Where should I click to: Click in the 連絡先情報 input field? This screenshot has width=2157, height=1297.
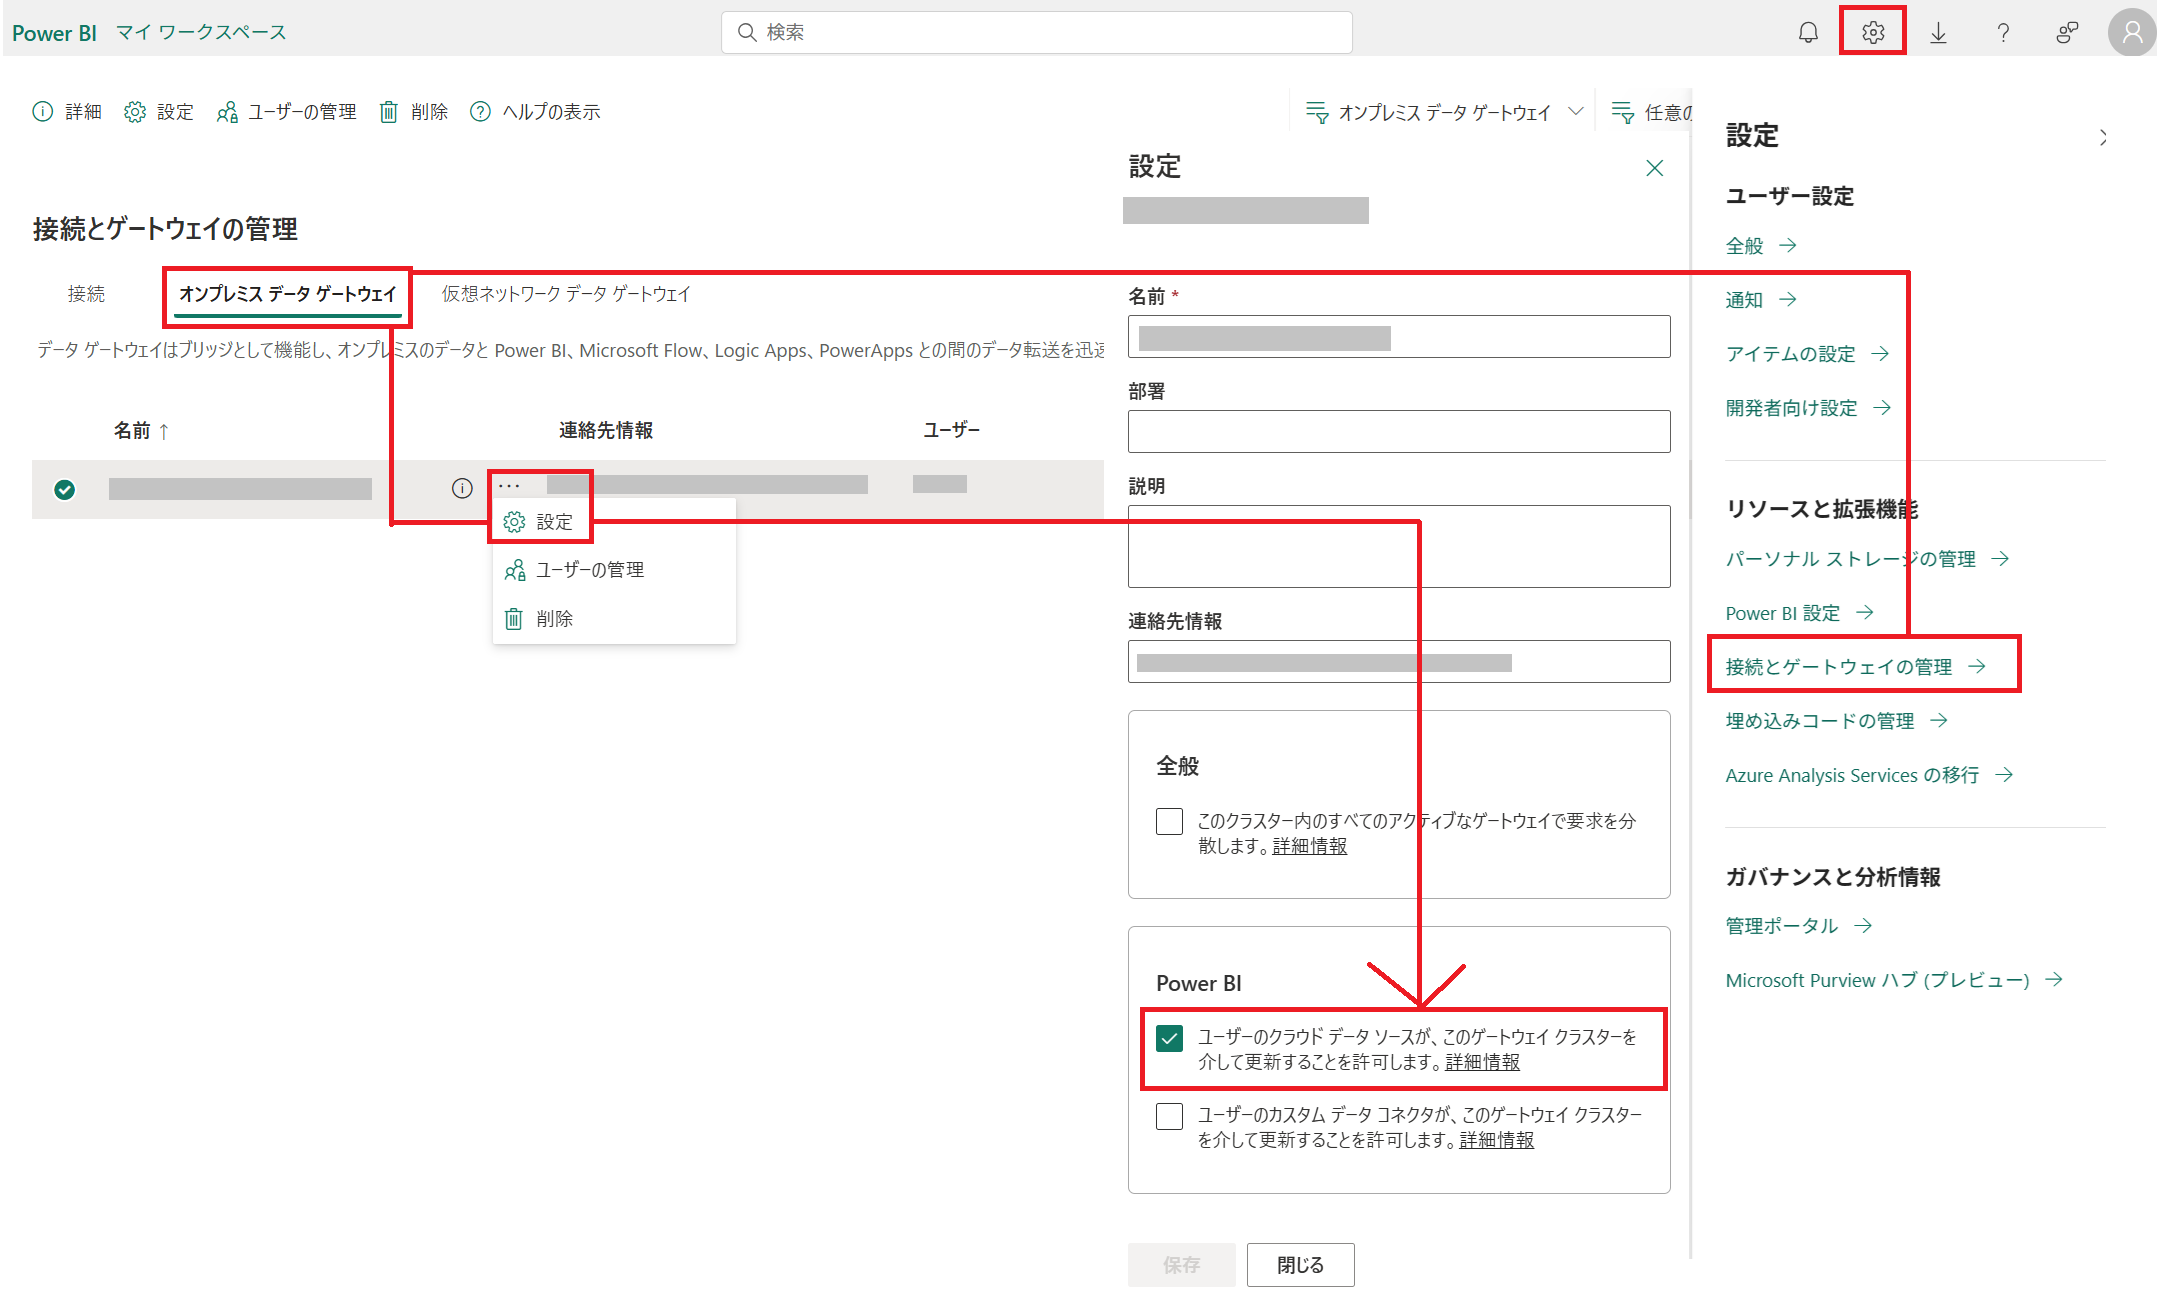click(1399, 661)
